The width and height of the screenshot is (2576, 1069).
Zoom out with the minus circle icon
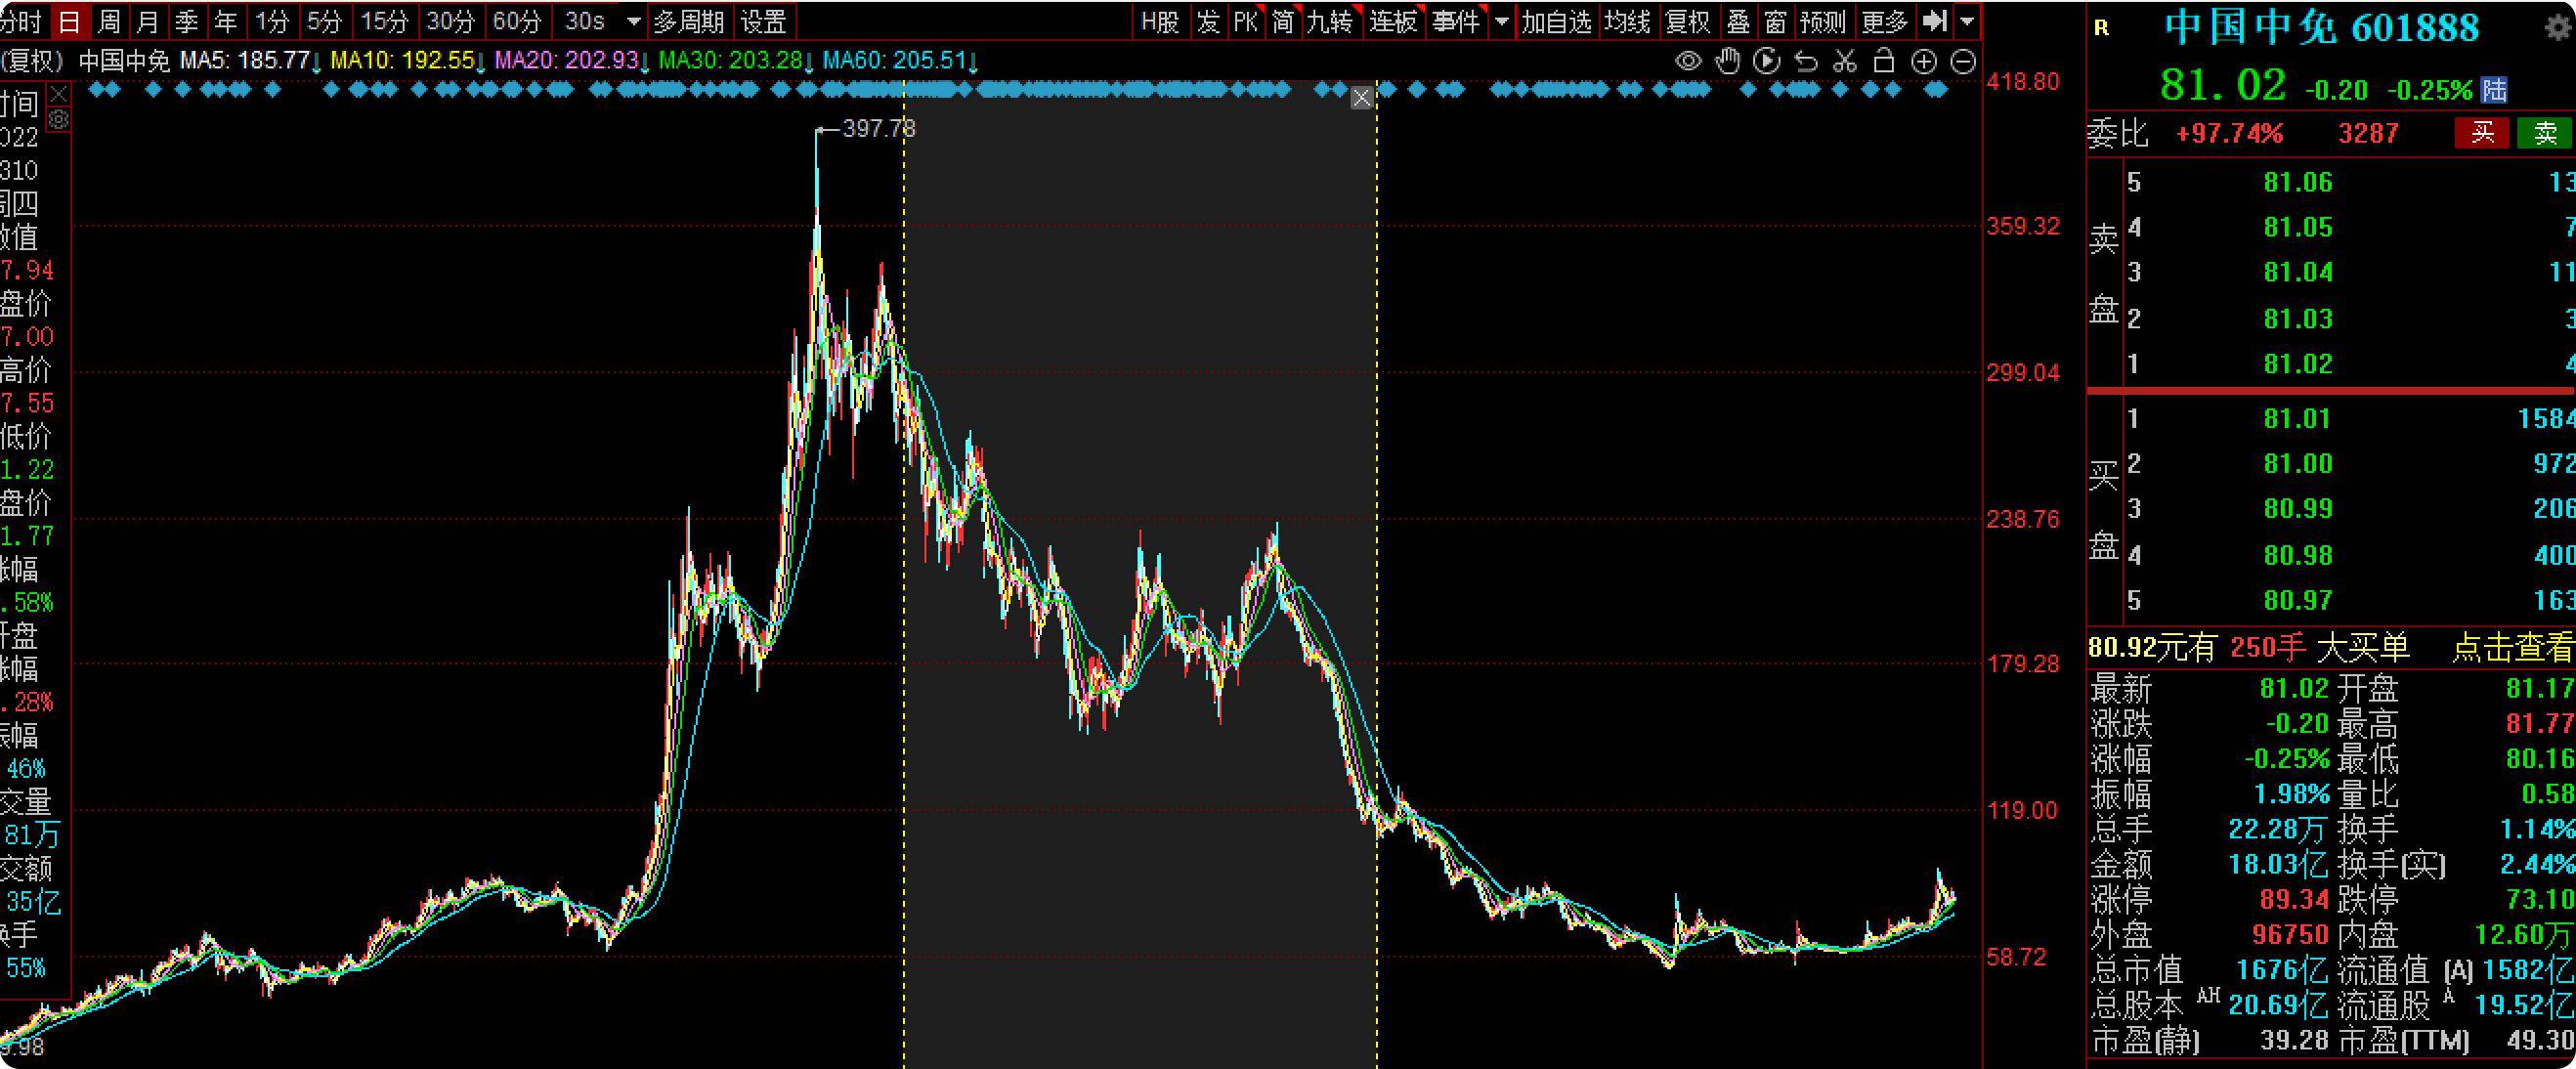pos(1963,62)
